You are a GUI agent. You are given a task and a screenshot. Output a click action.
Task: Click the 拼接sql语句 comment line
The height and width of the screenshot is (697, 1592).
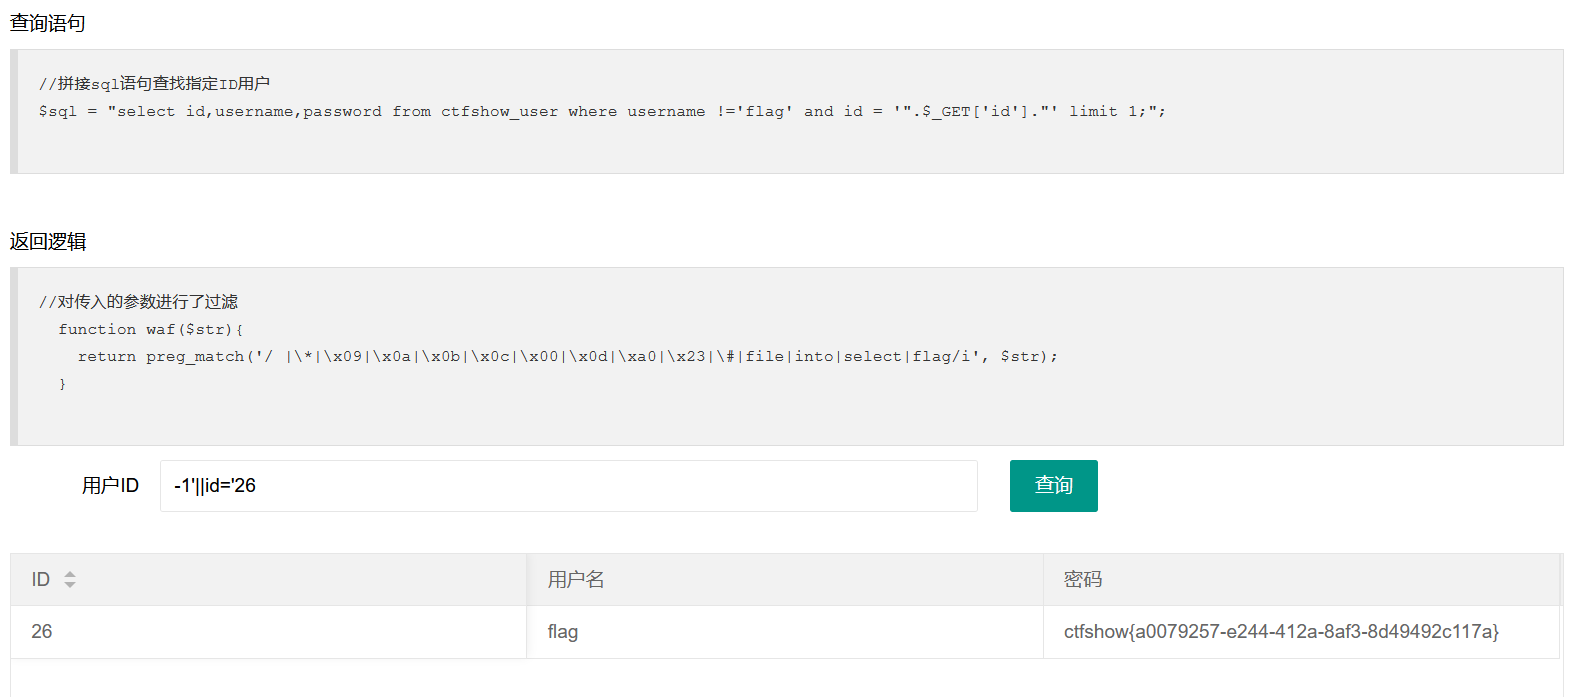[154, 84]
